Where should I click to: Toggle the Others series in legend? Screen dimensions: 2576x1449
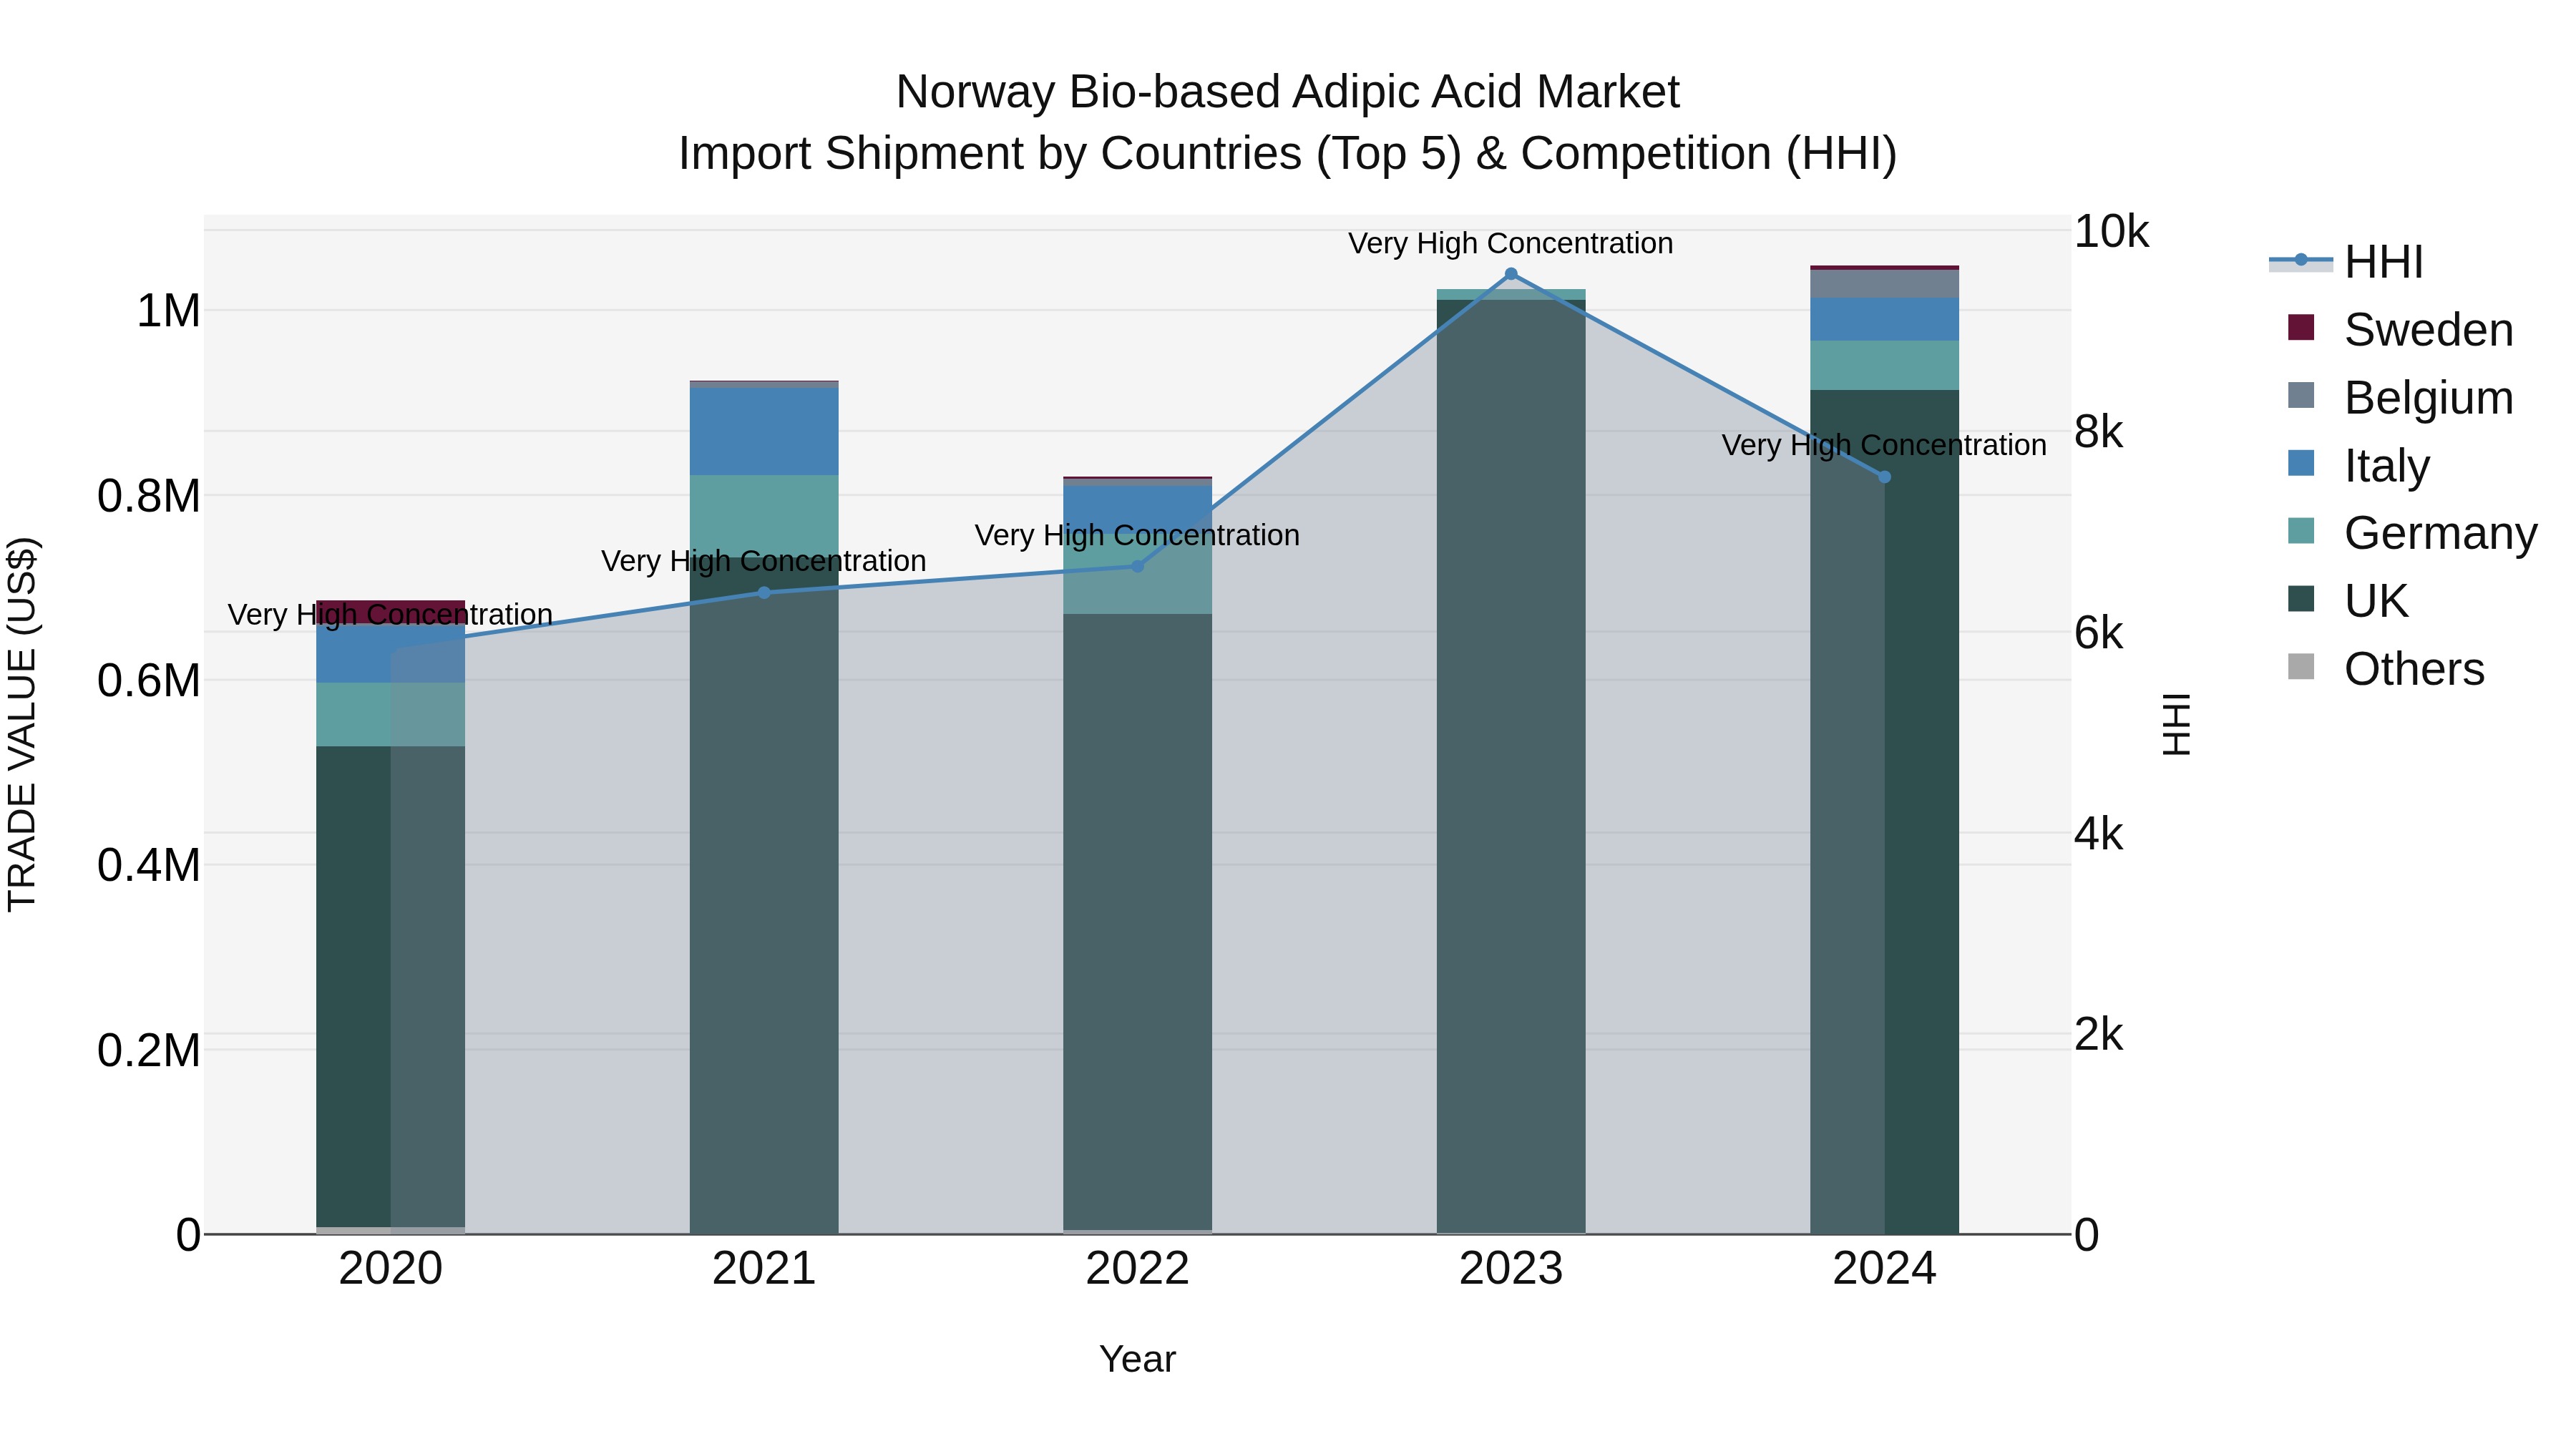(x=2386, y=669)
